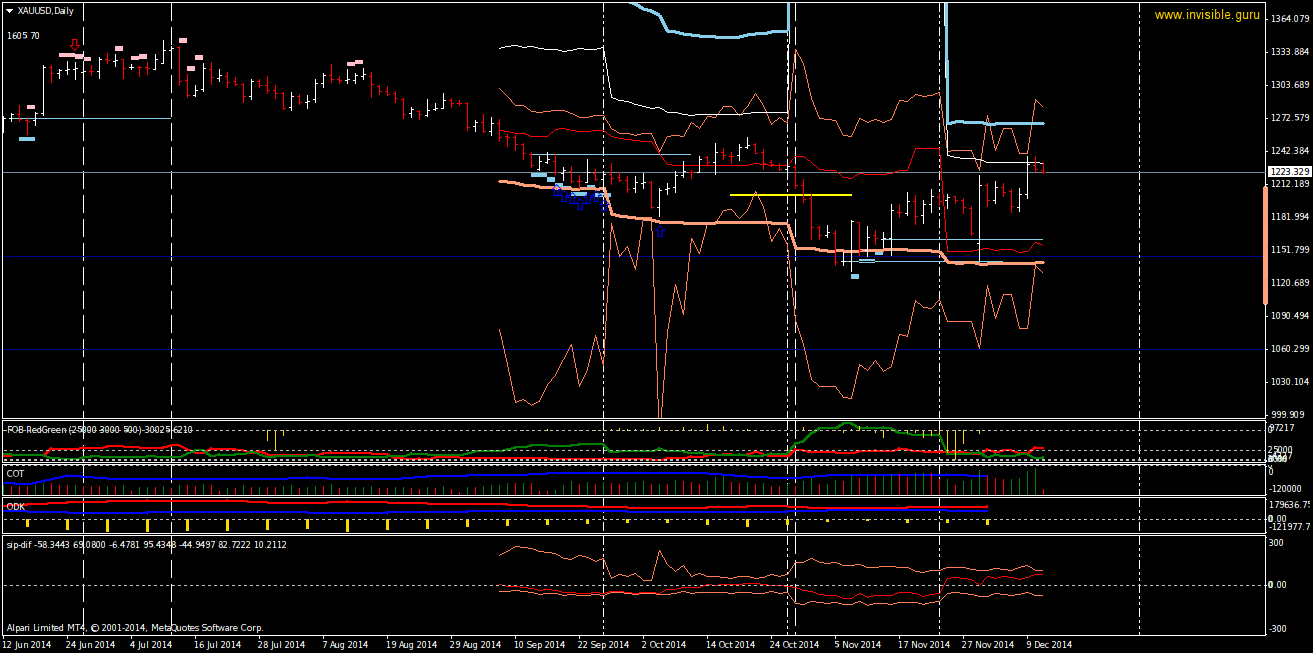1313x653 pixels.
Task: Click the Alpari Limited MT4 copyright text
Action: [135, 628]
